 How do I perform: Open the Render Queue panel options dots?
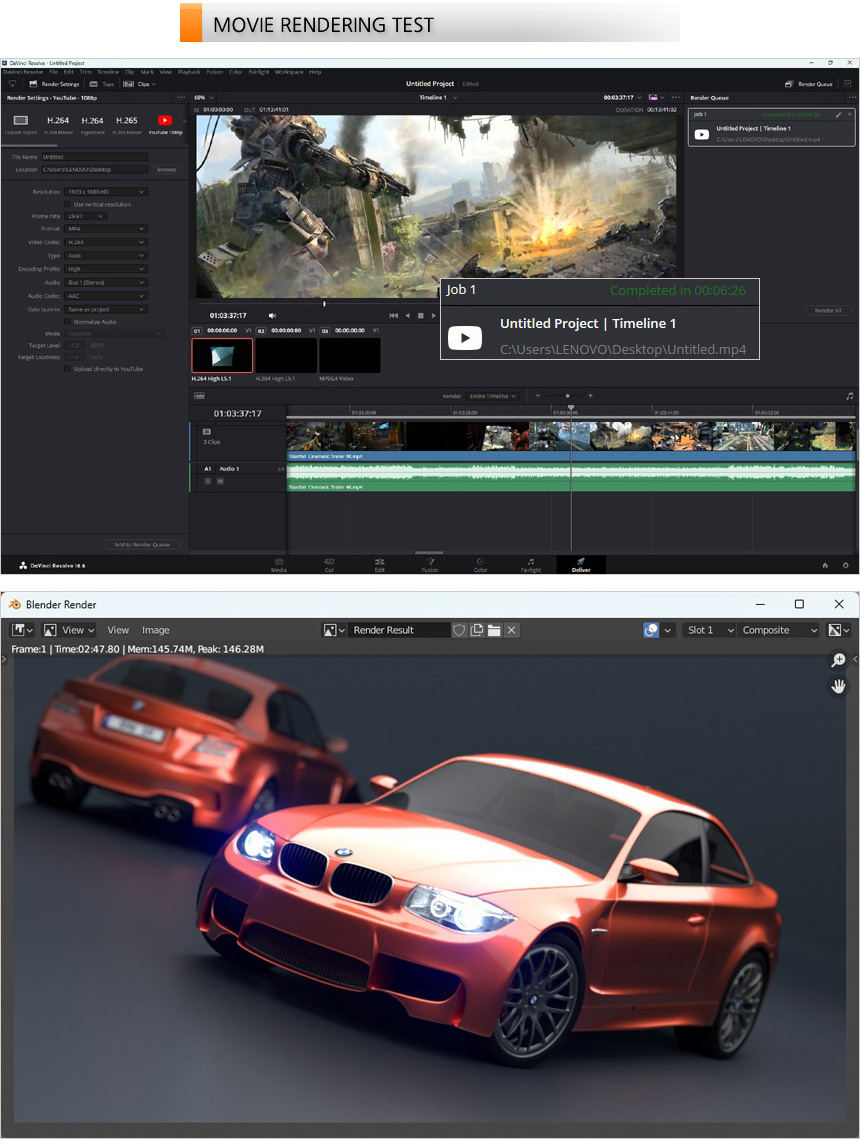[x=851, y=97]
